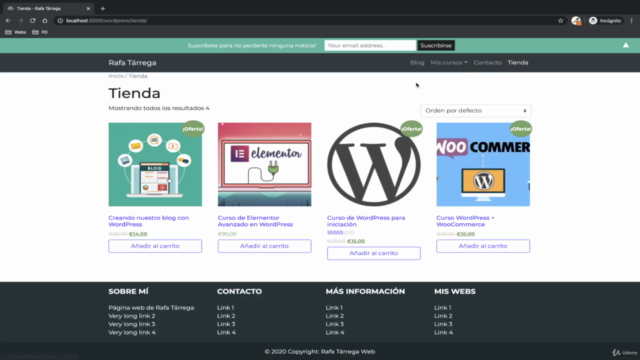
Task: Click the site info icon in address bar
Action: click(60, 20)
